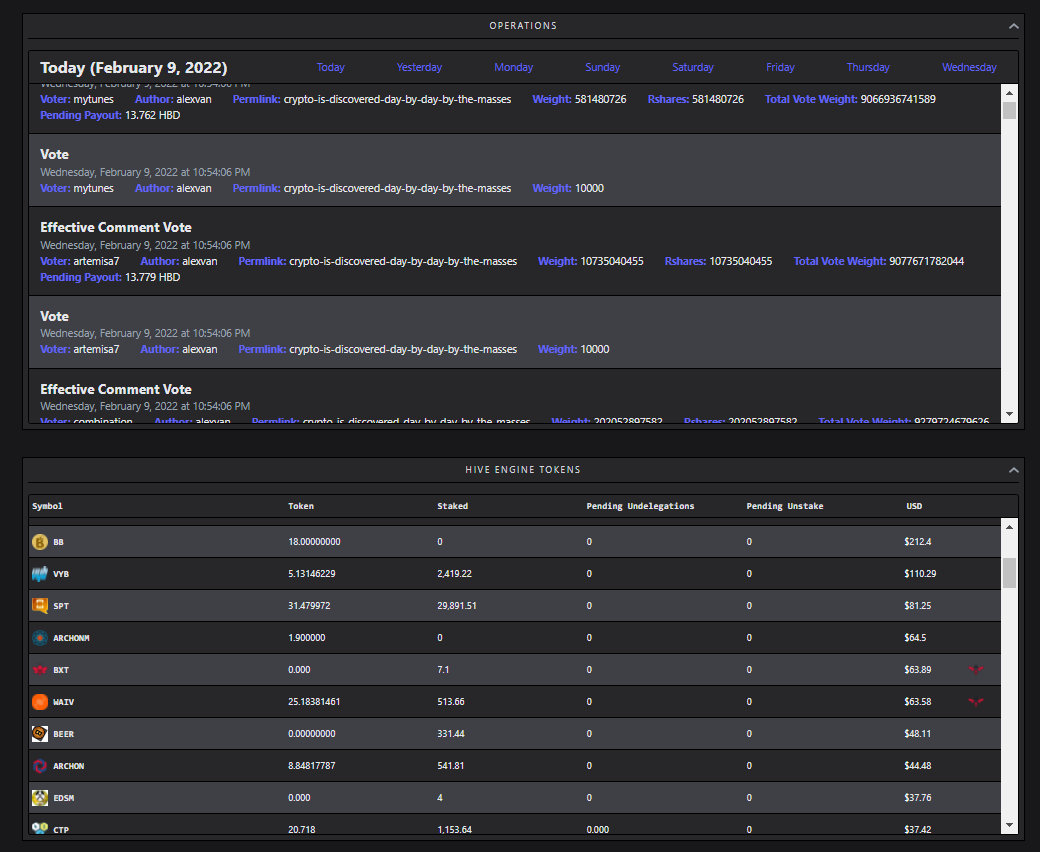Click Pending Payout 13.779 HBD value

coord(153,277)
